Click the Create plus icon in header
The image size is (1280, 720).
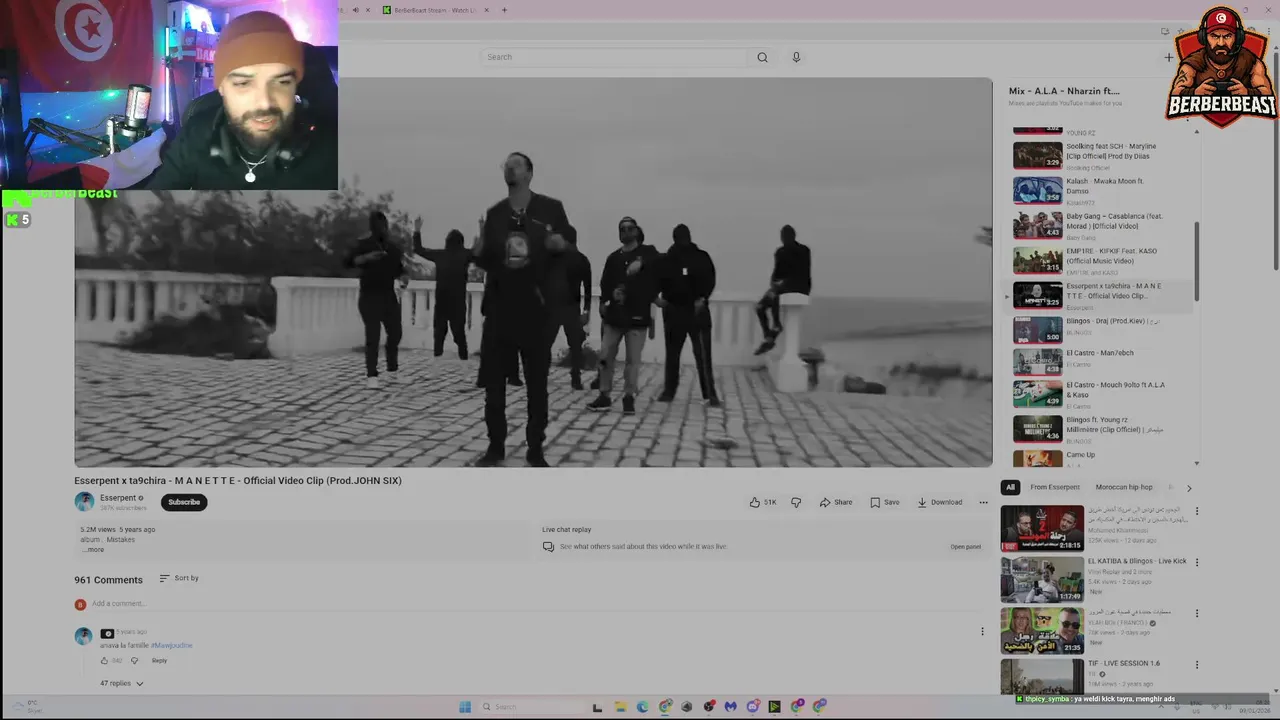pos(1168,57)
